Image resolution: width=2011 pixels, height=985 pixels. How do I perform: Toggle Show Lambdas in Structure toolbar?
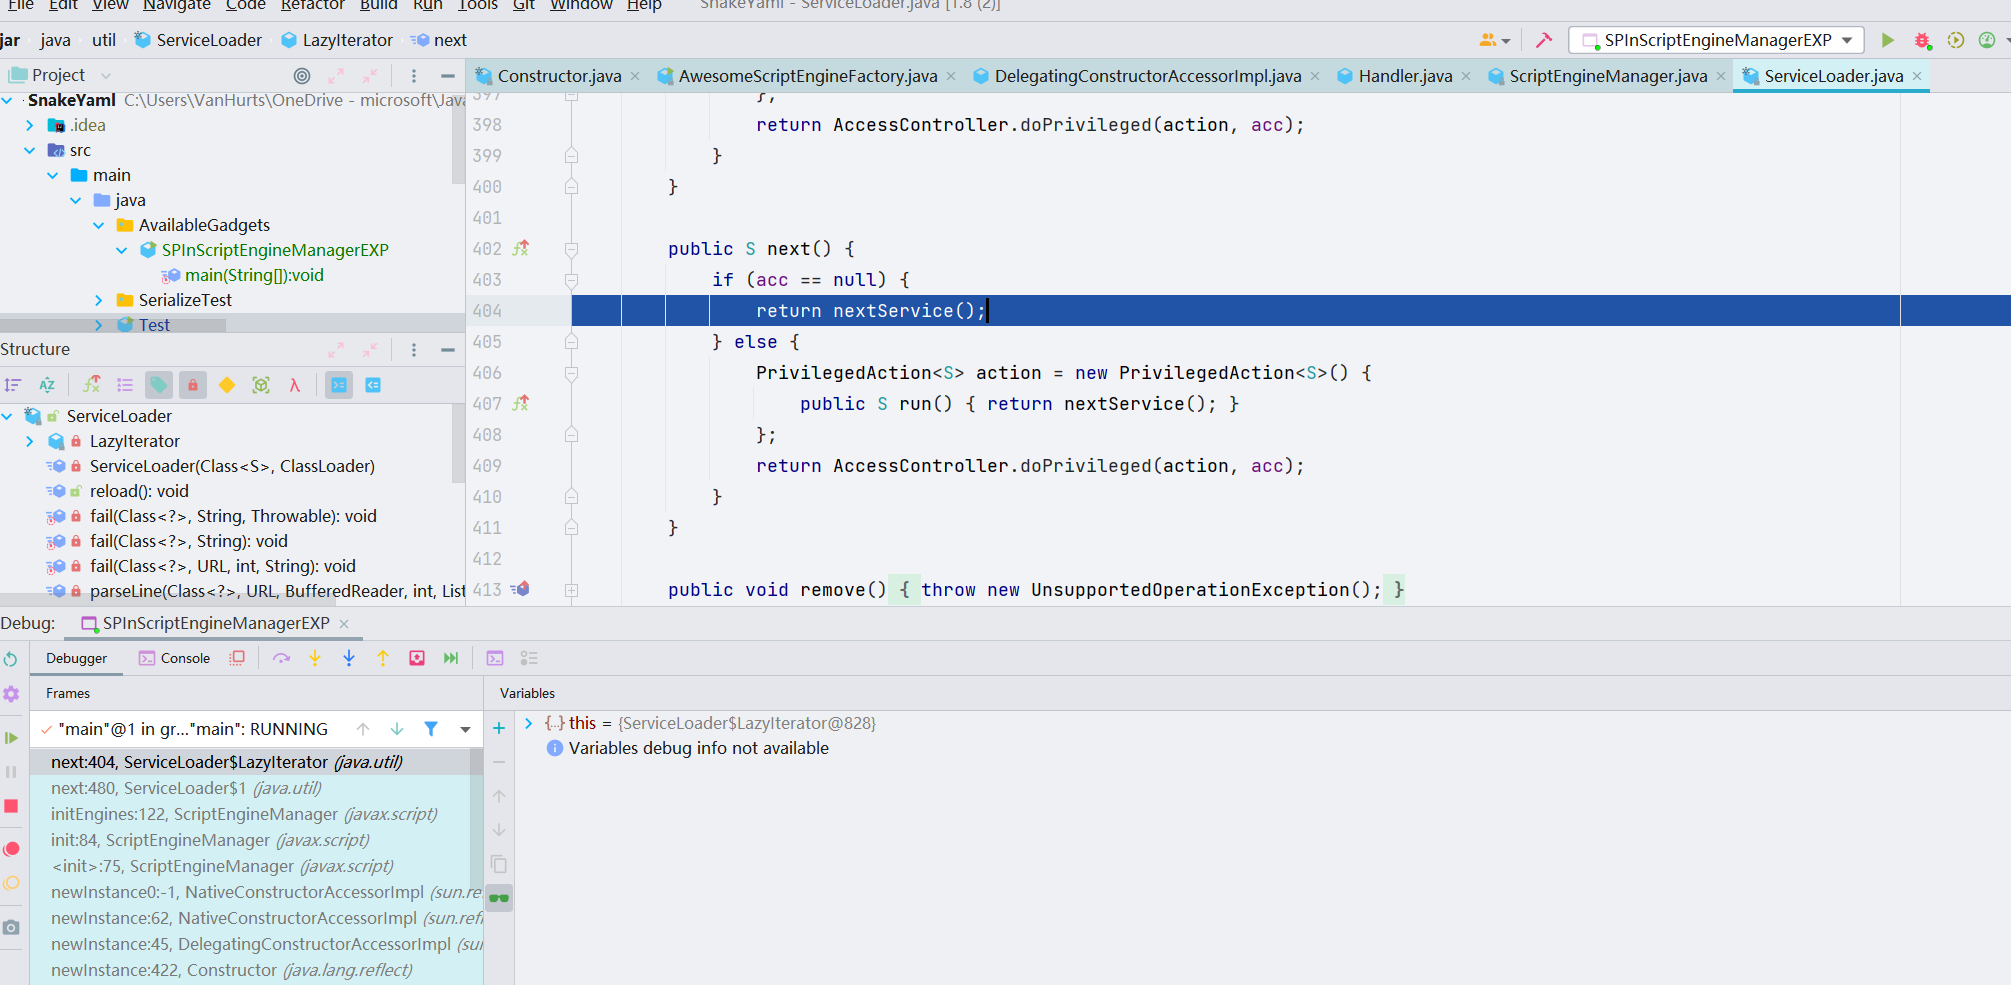[x=295, y=385]
